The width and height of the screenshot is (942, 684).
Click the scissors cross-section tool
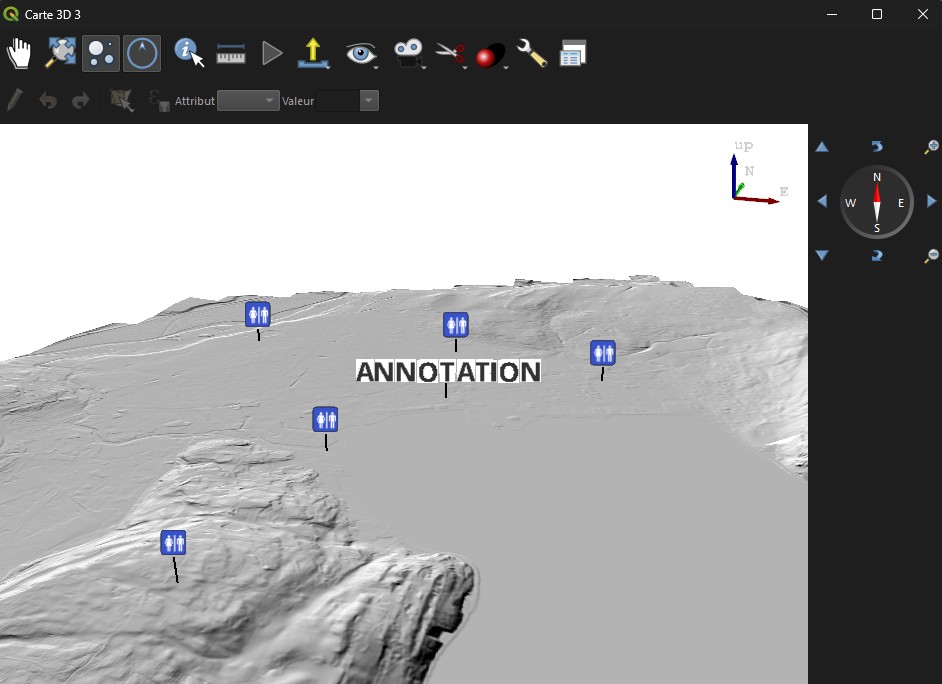tap(449, 53)
